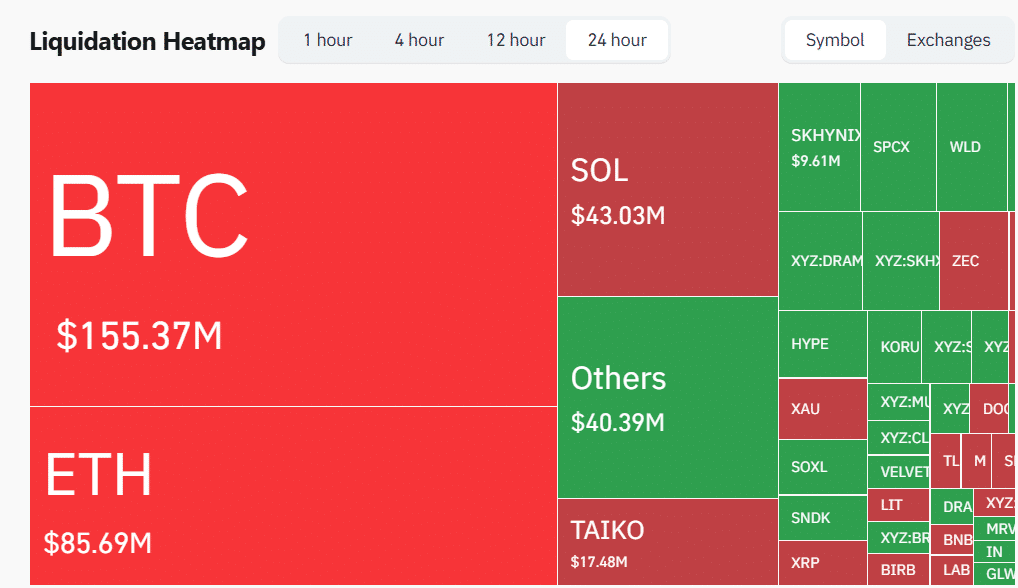Open the TAIKO $17.48M tile
1018x588 pixels.
click(x=668, y=543)
